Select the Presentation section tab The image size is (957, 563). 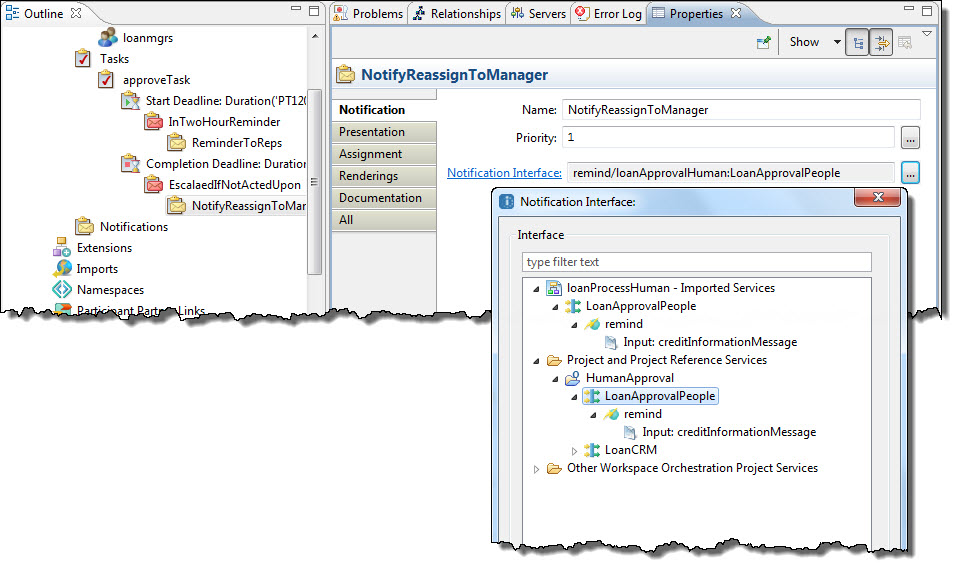[383, 132]
